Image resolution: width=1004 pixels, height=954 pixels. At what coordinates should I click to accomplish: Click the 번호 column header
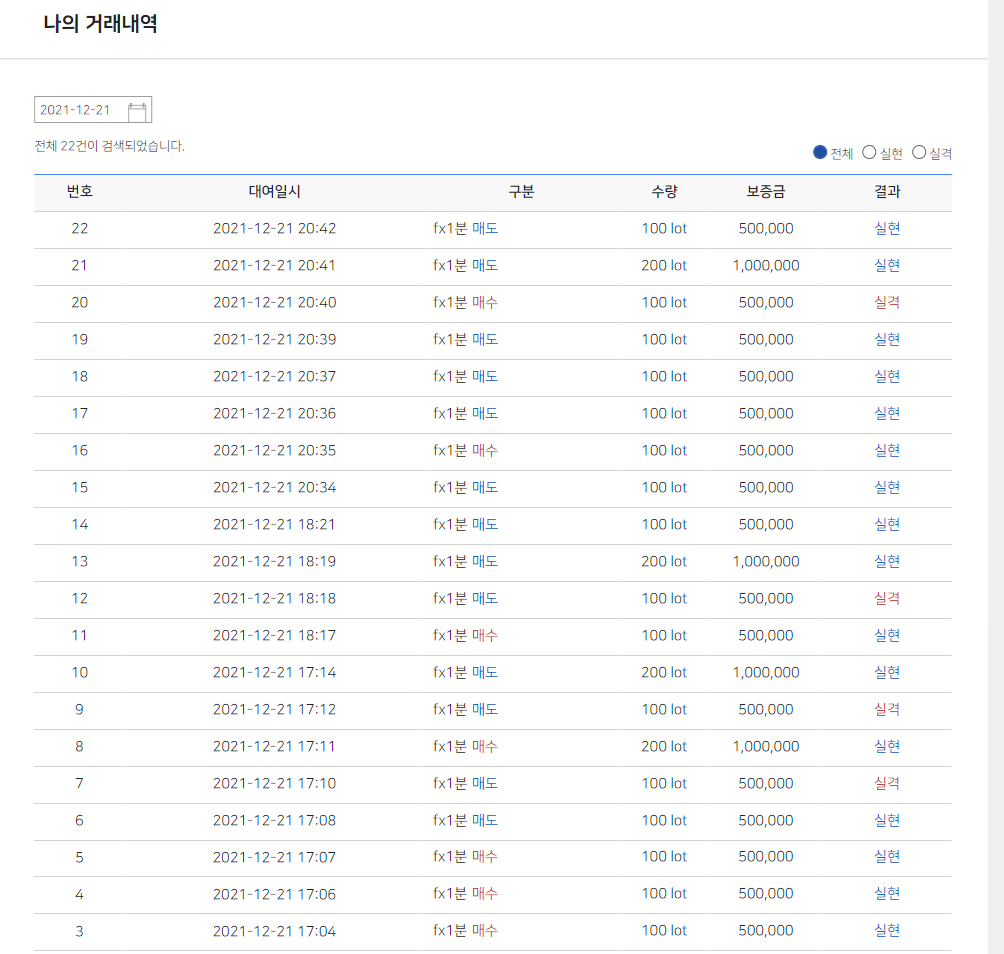click(79, 191)
